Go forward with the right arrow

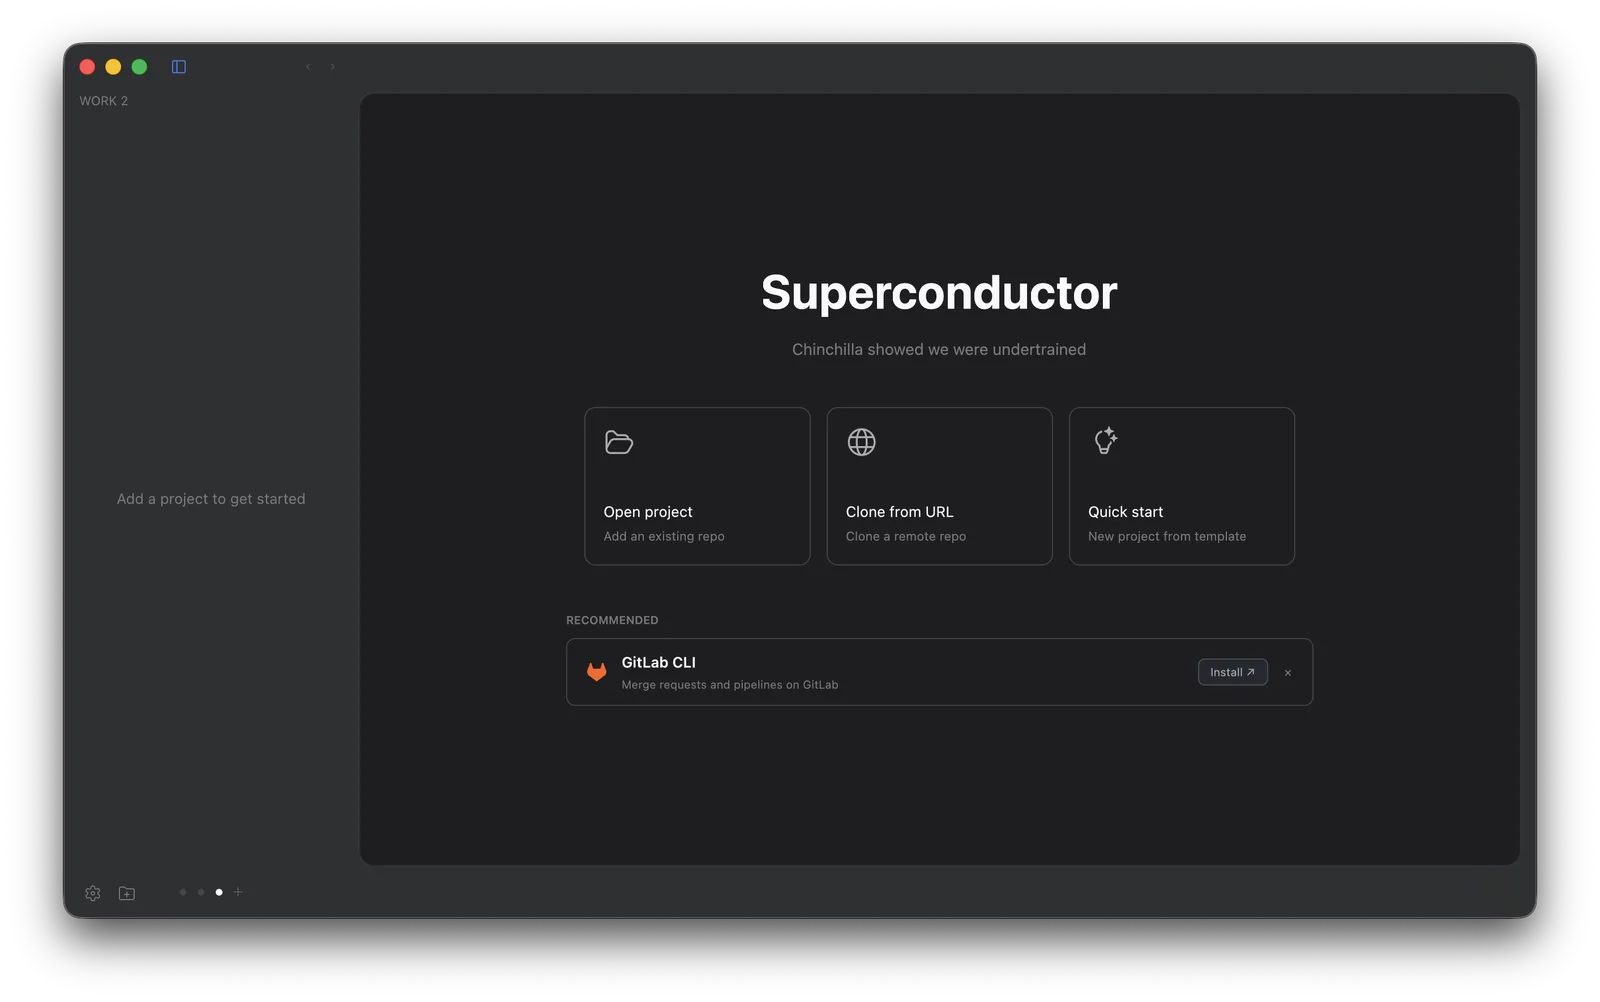click(x=332, y=67)
